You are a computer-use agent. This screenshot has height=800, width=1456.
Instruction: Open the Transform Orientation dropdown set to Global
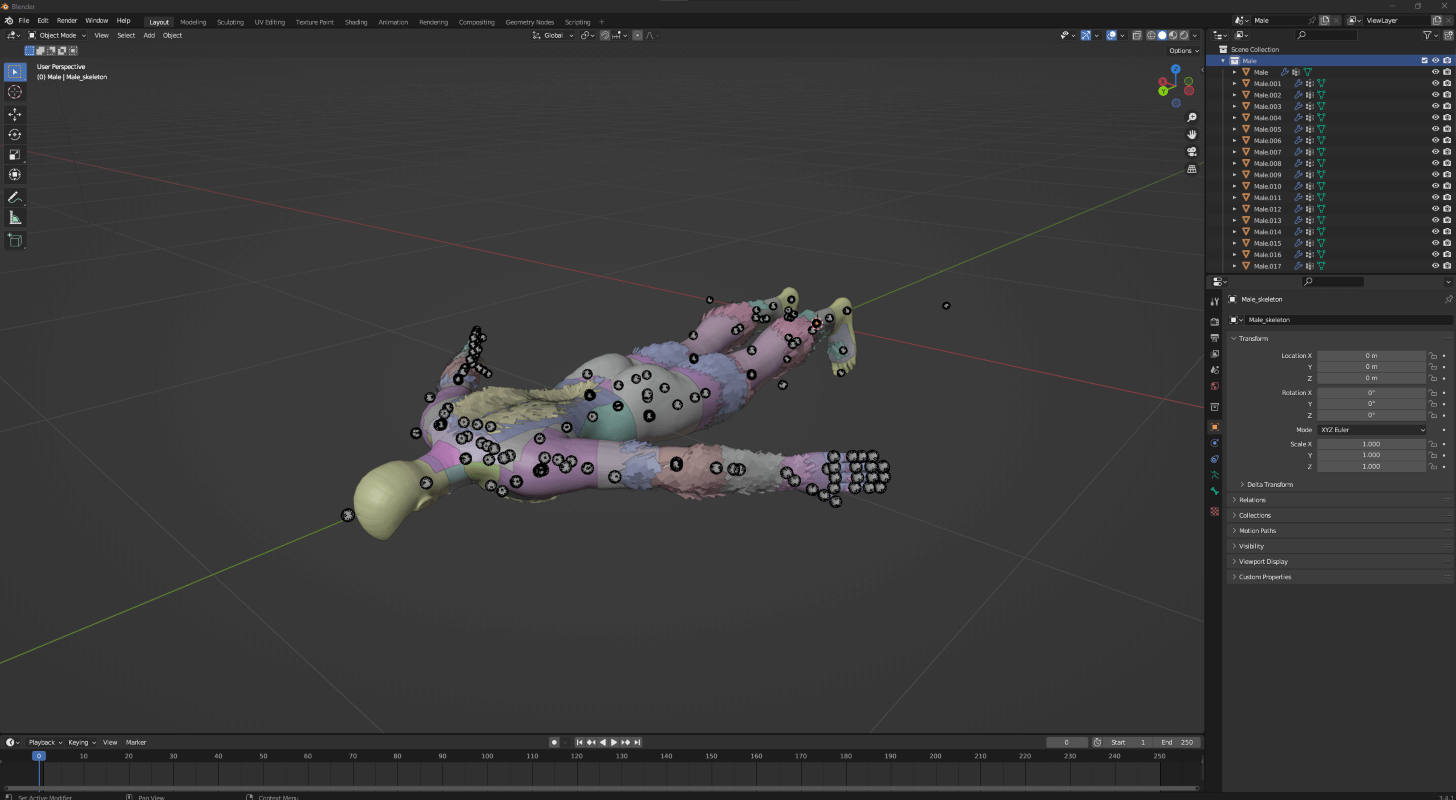(x=551, y=35)
